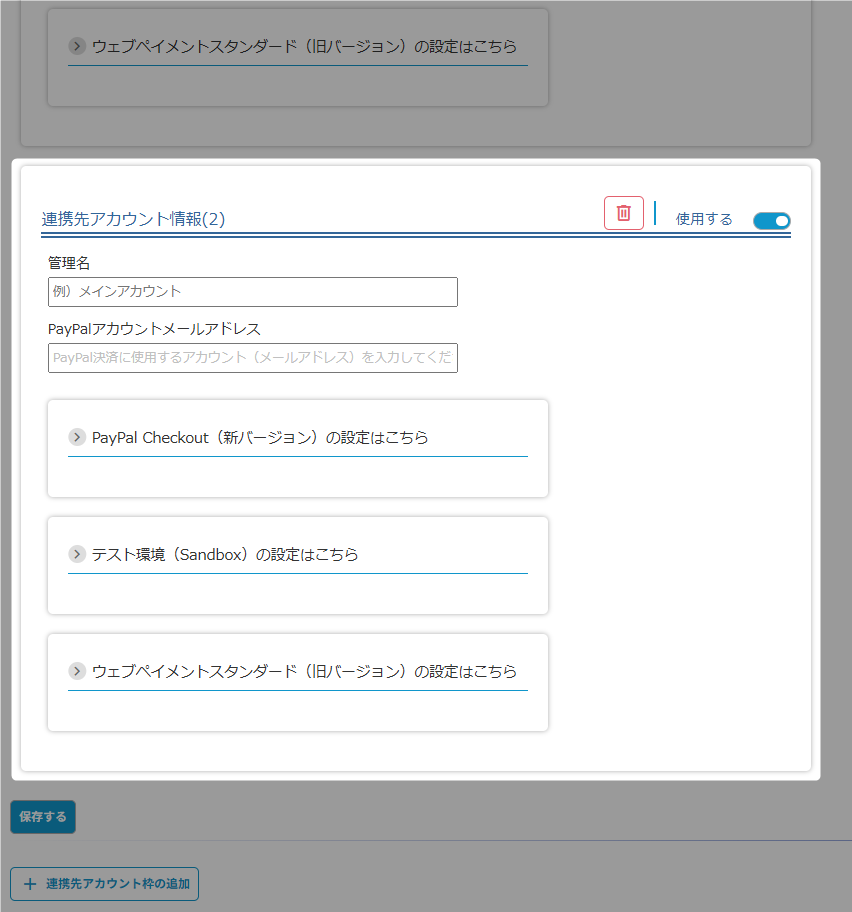The height and width of the screenshot is (912, 852).
Task: Click the PayPalアカウントメールアドレス input box
Action: pyautogui.click(x=252, y=358)
